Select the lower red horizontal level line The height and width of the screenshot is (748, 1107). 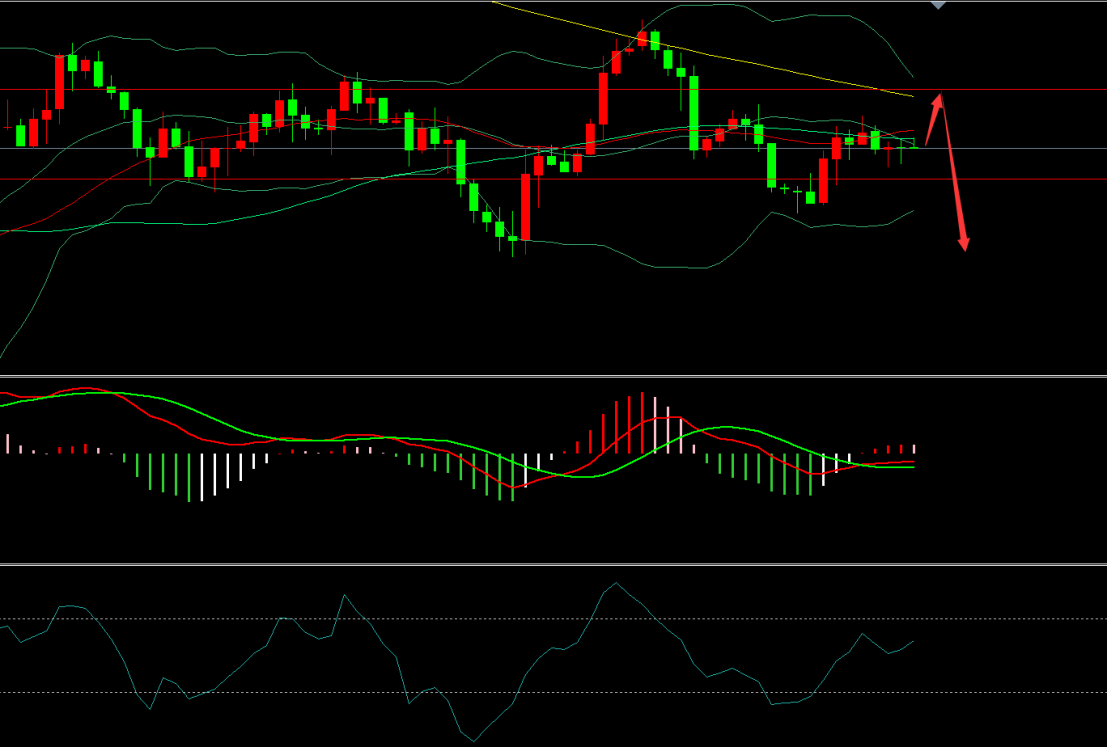click(x=554, y=179)
